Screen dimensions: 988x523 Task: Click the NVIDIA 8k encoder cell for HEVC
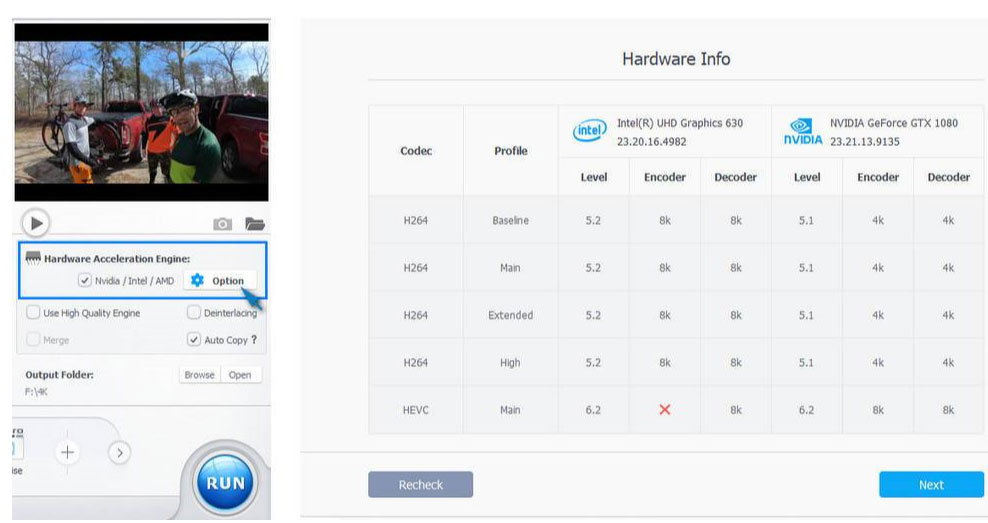coord(878,410)
